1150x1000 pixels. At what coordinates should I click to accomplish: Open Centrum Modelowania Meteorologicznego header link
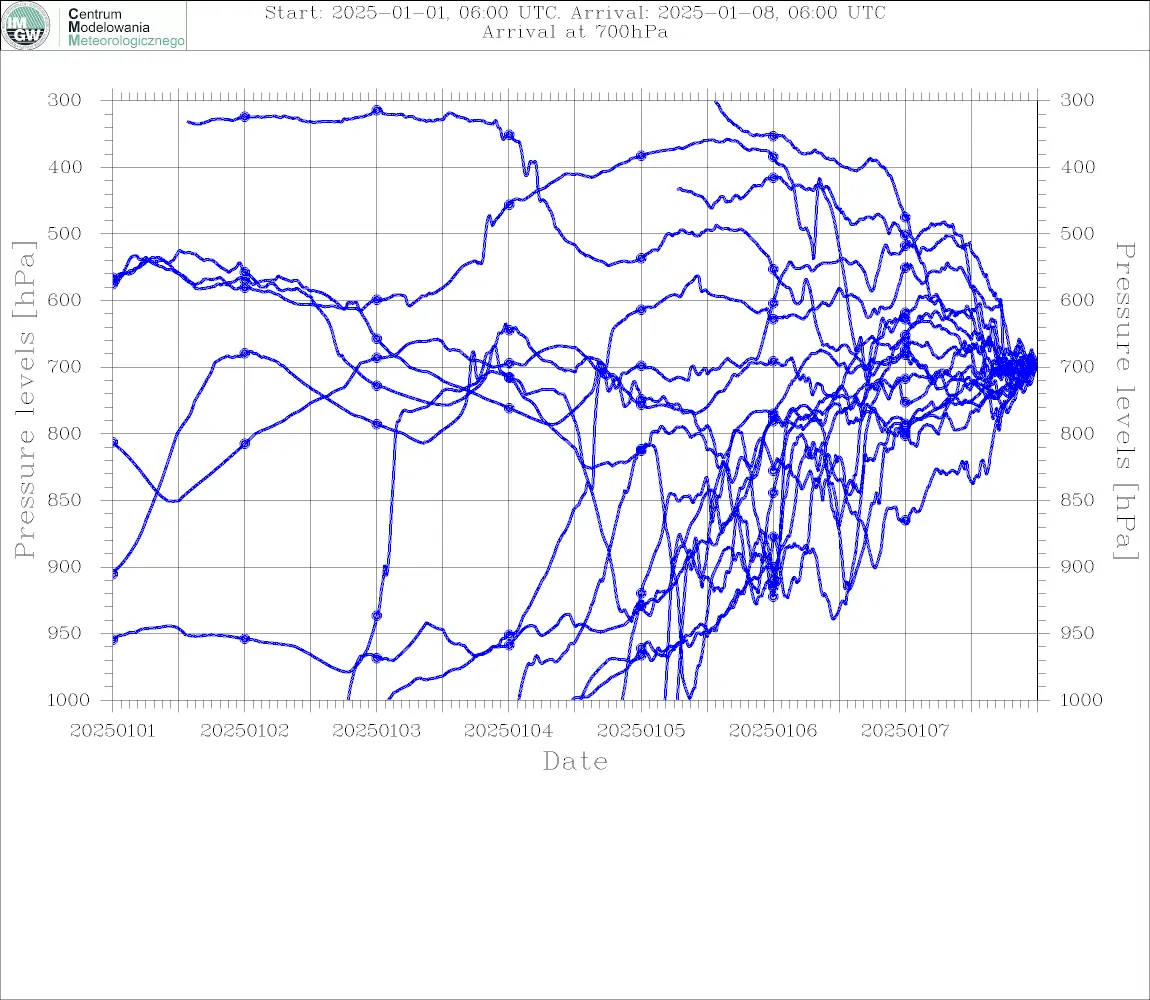tap(125, 27)
